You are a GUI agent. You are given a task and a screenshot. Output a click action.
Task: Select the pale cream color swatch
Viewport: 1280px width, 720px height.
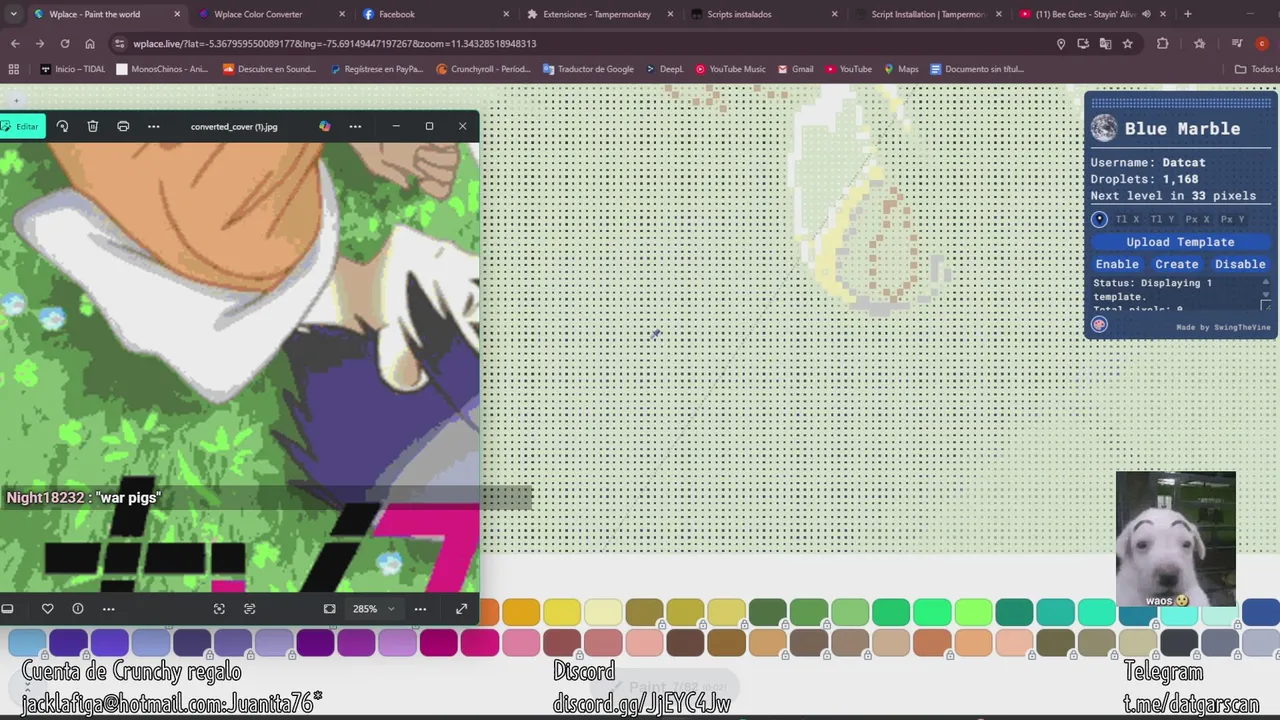603,612
